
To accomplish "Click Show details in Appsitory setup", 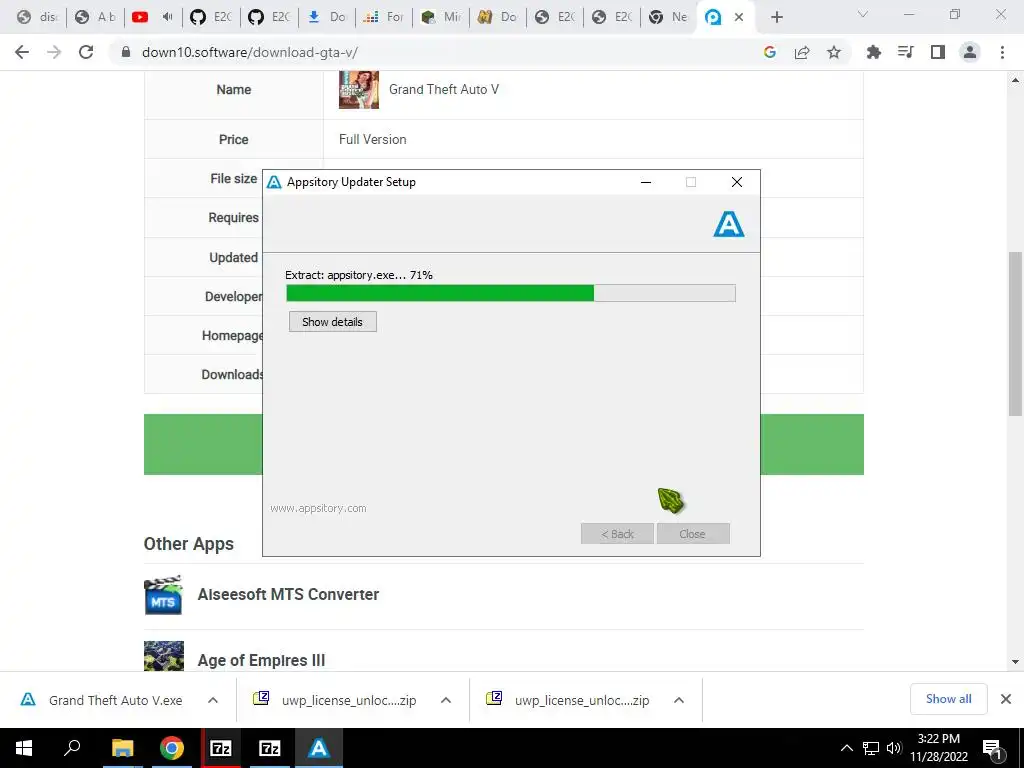I will click(x=332, y=321).
